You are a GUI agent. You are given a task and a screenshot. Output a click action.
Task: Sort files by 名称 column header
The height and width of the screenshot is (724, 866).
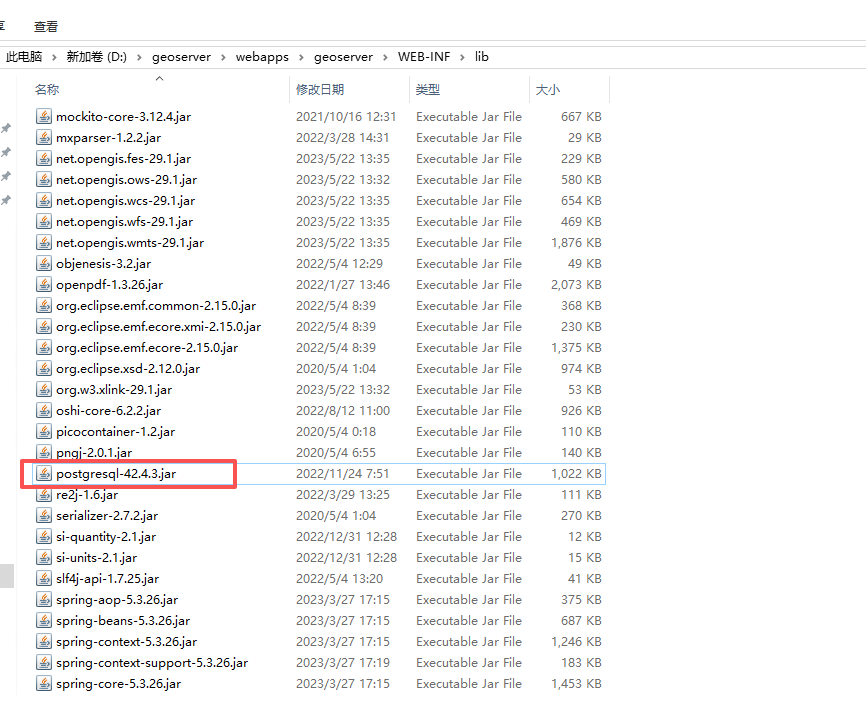47,89
